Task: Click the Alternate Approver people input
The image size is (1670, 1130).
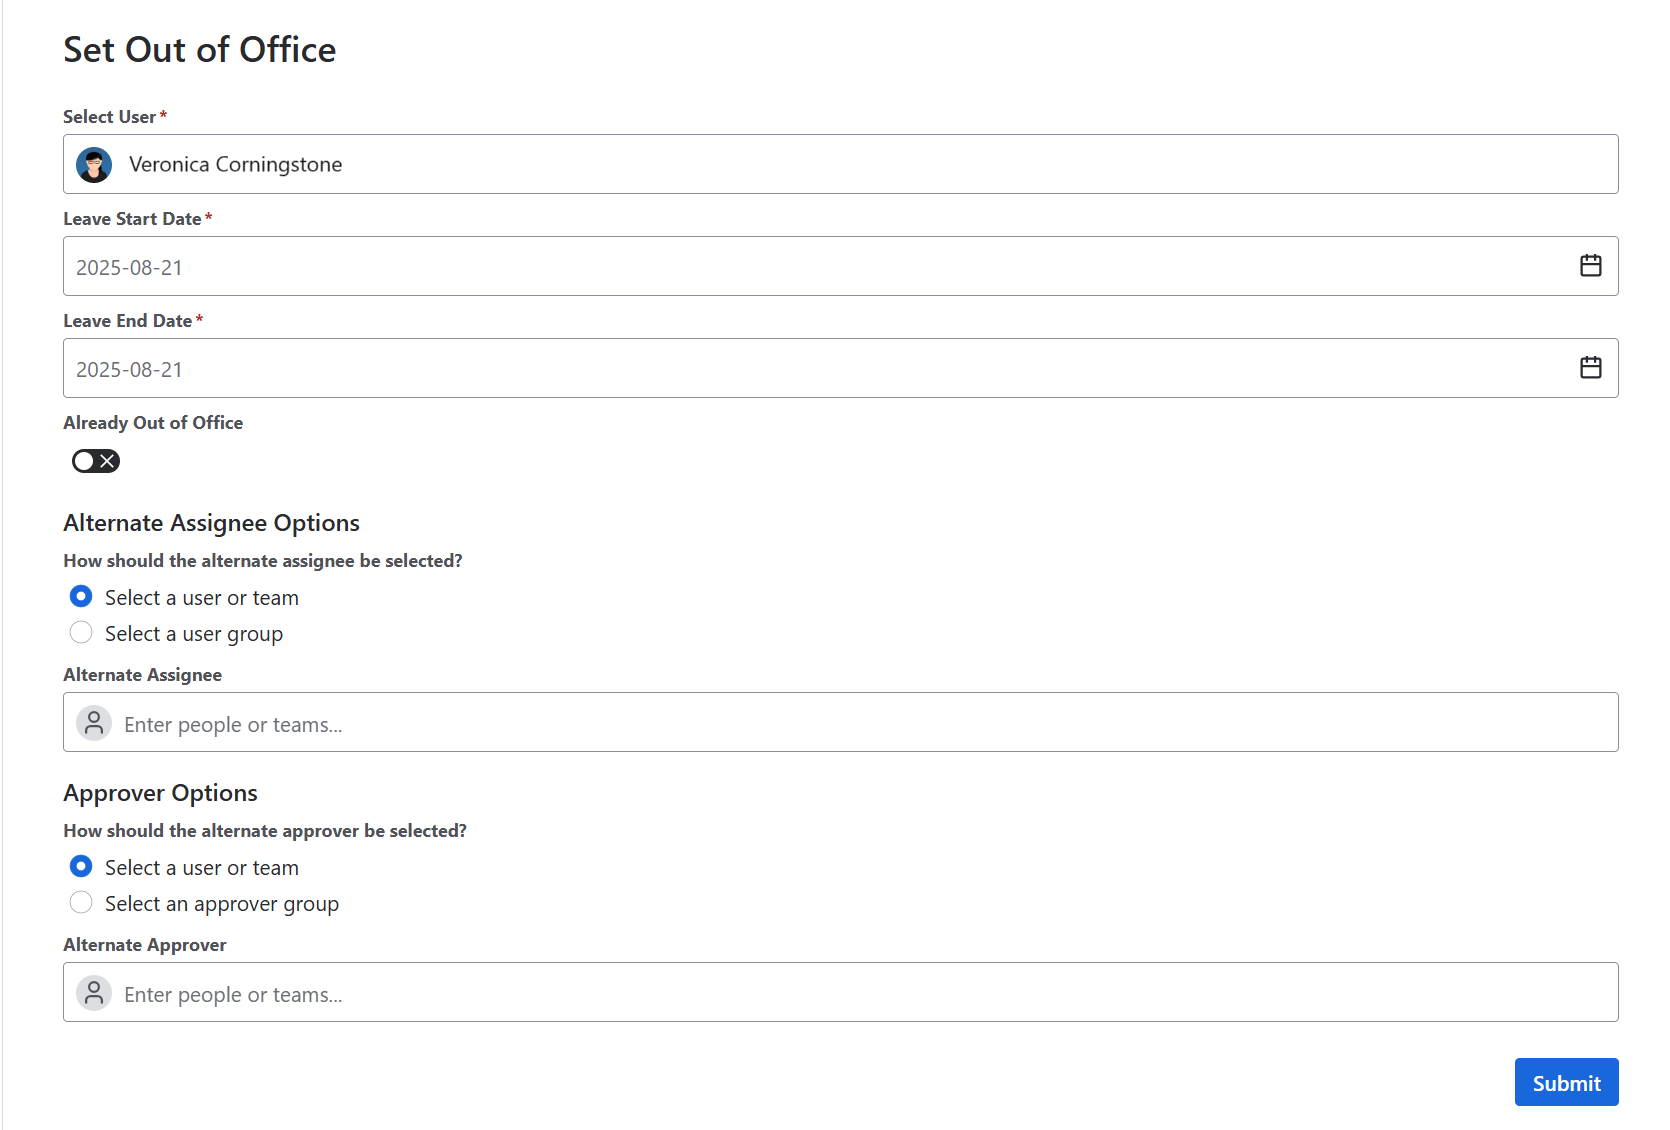Action: 840,992
